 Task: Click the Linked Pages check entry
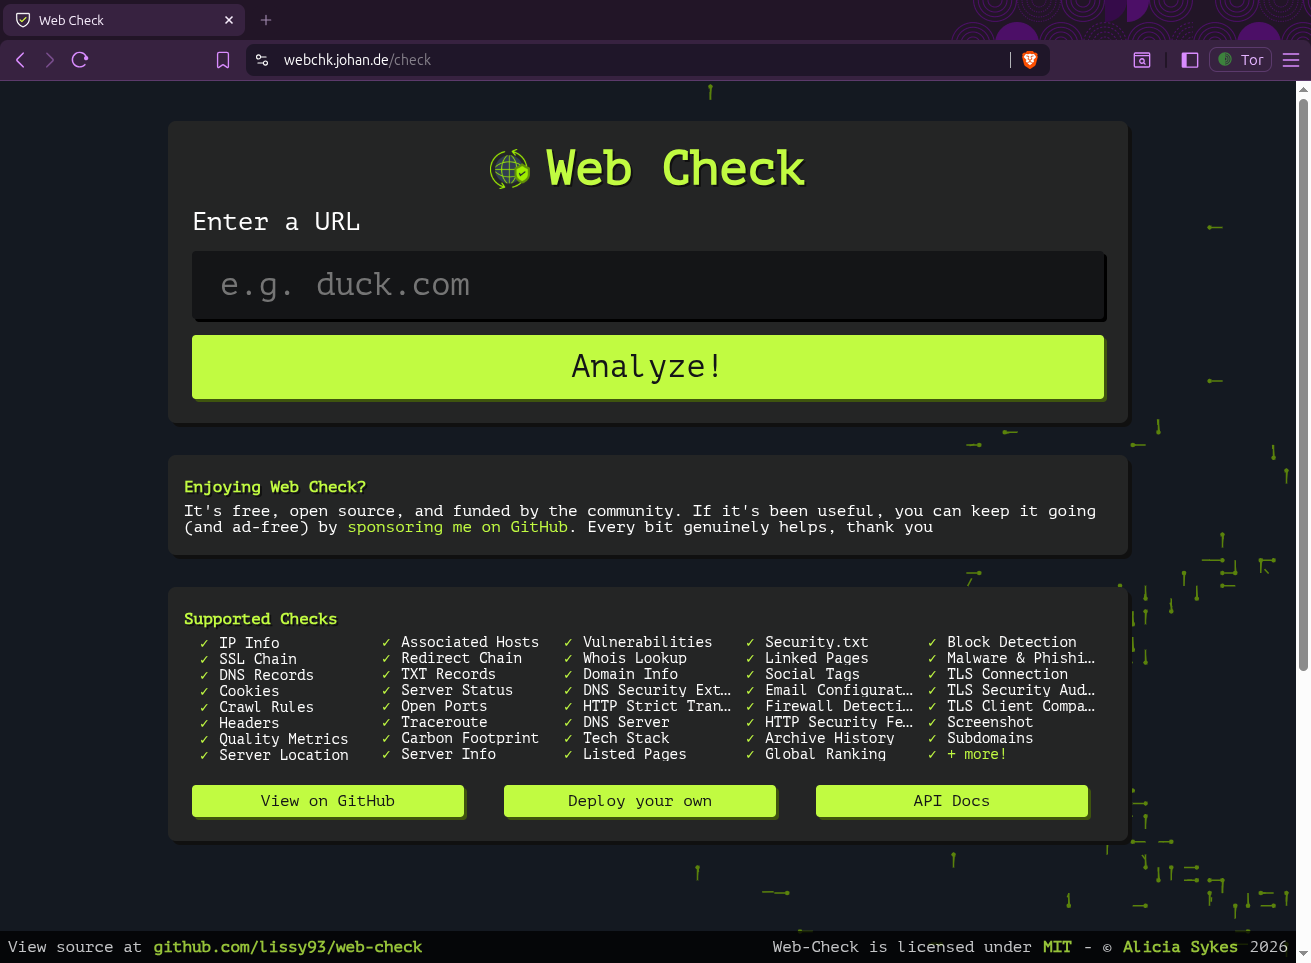tap(817, 658)
